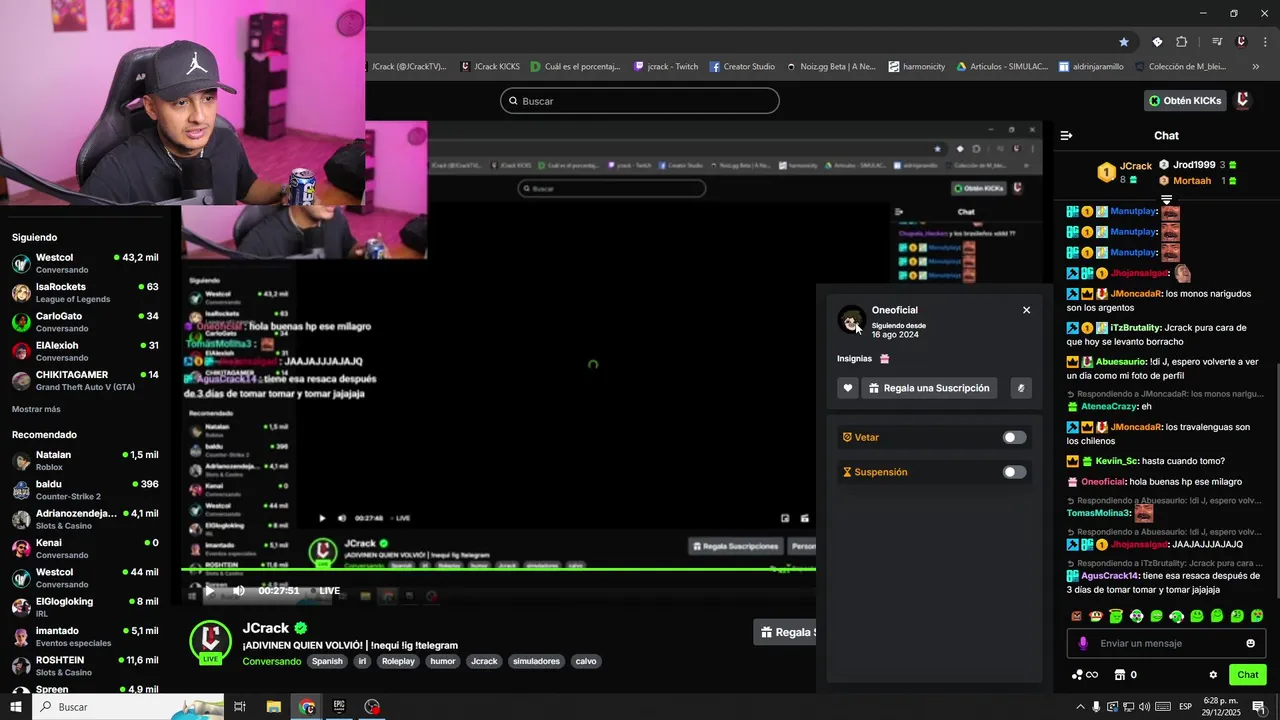Open browser extensions puzzle icon
The height and width of the screenshot is (720, 1280).
[x=1181, y=42]
